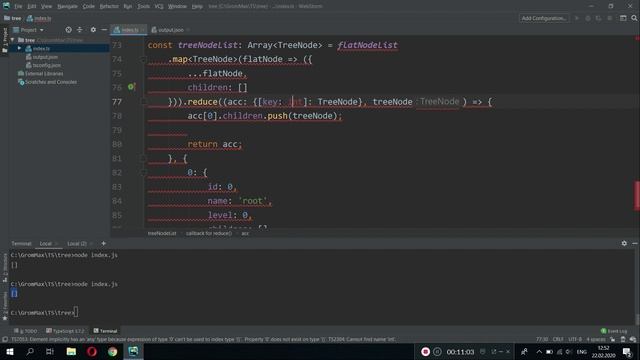
Task: Open the Help menu
Action: (x=197, y=6)
